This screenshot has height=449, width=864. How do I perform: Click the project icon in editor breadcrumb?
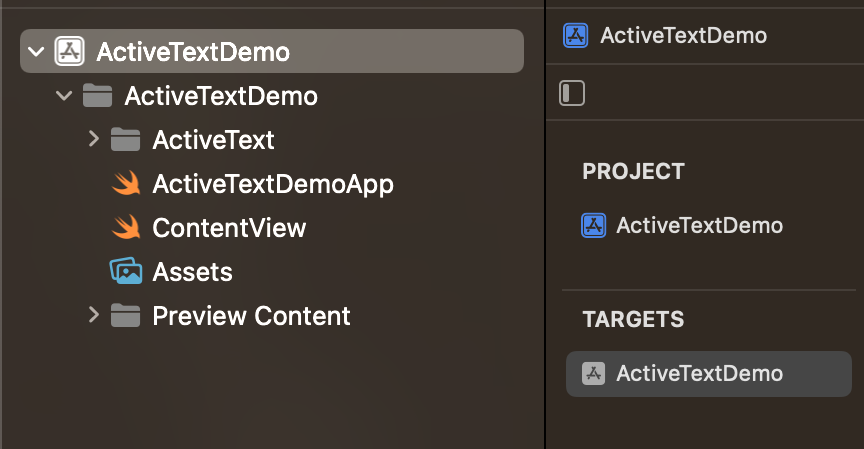coord(576,36)
